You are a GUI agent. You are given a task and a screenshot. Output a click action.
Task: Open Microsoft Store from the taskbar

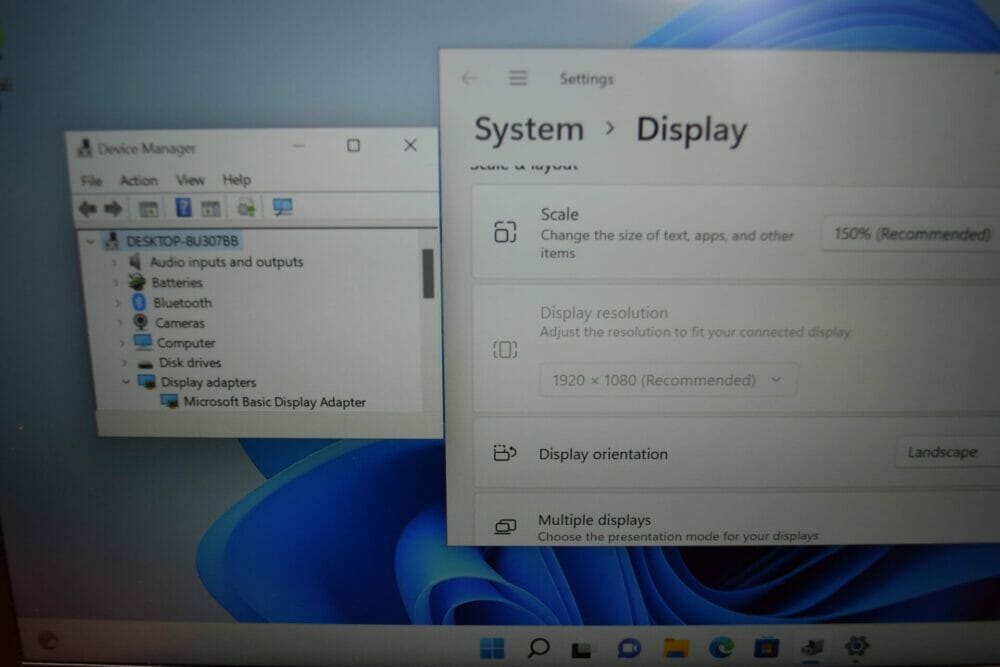click(x=767, y=647)
